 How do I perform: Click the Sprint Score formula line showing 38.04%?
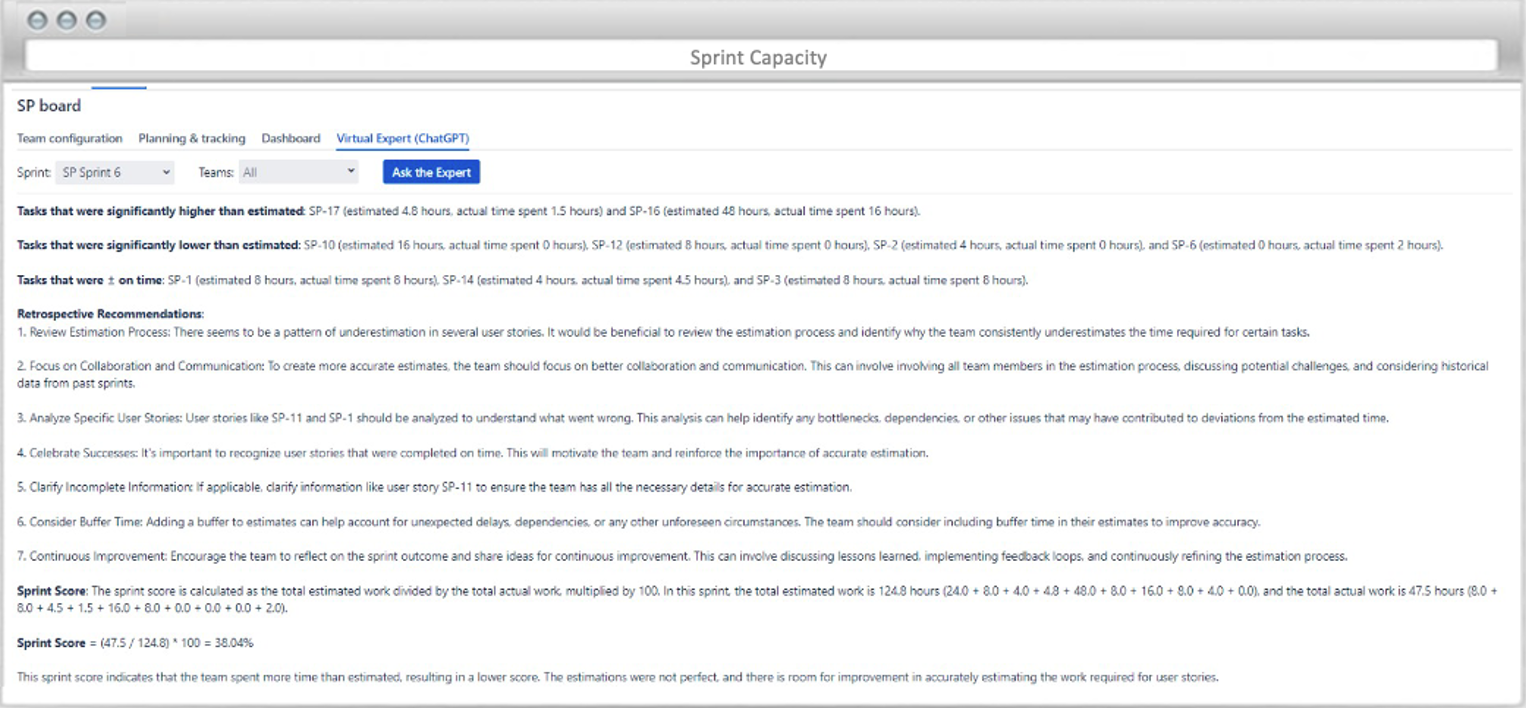tap(135, 642)
